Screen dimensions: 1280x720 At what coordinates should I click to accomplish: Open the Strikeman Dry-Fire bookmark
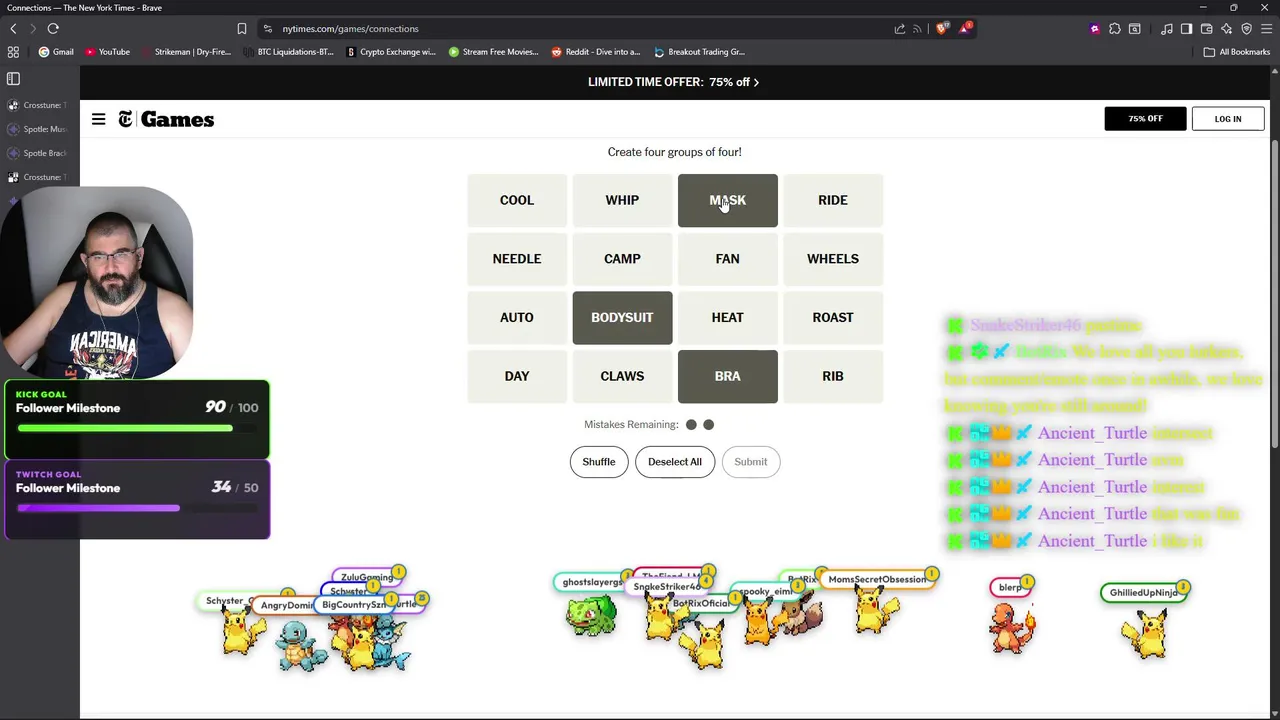point(186,52)
